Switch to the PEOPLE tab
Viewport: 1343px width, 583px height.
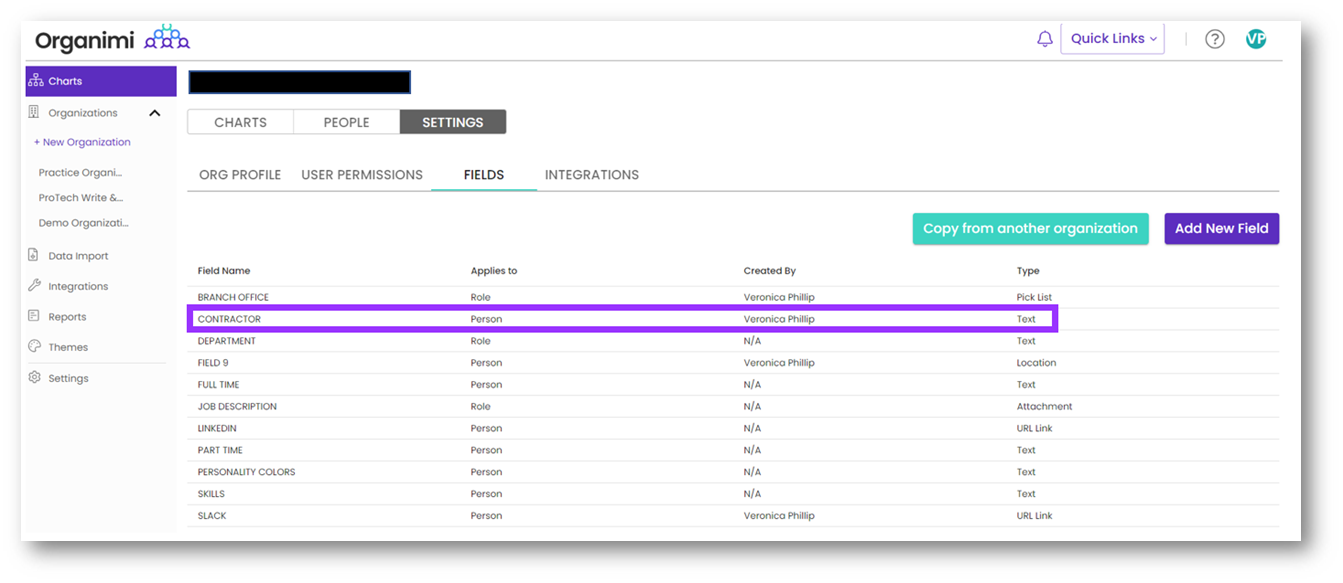point(346,122)
